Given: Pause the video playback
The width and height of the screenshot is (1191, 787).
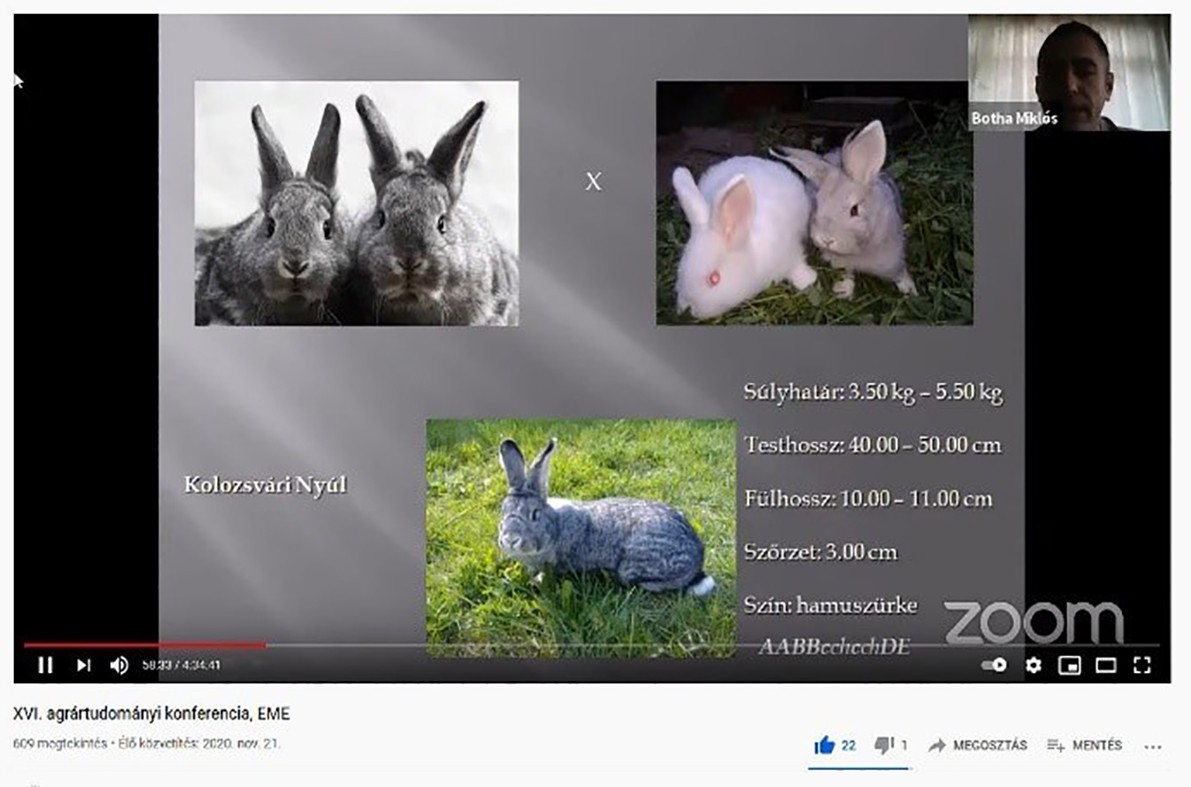Looking at the screenshot, I should tap(45, 665).
